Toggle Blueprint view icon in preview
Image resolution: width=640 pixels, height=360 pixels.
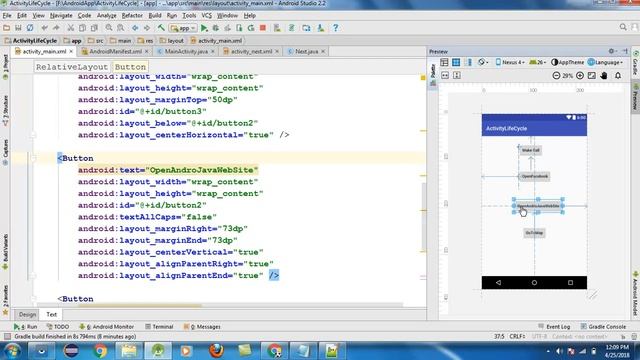(x=456, y=62)
